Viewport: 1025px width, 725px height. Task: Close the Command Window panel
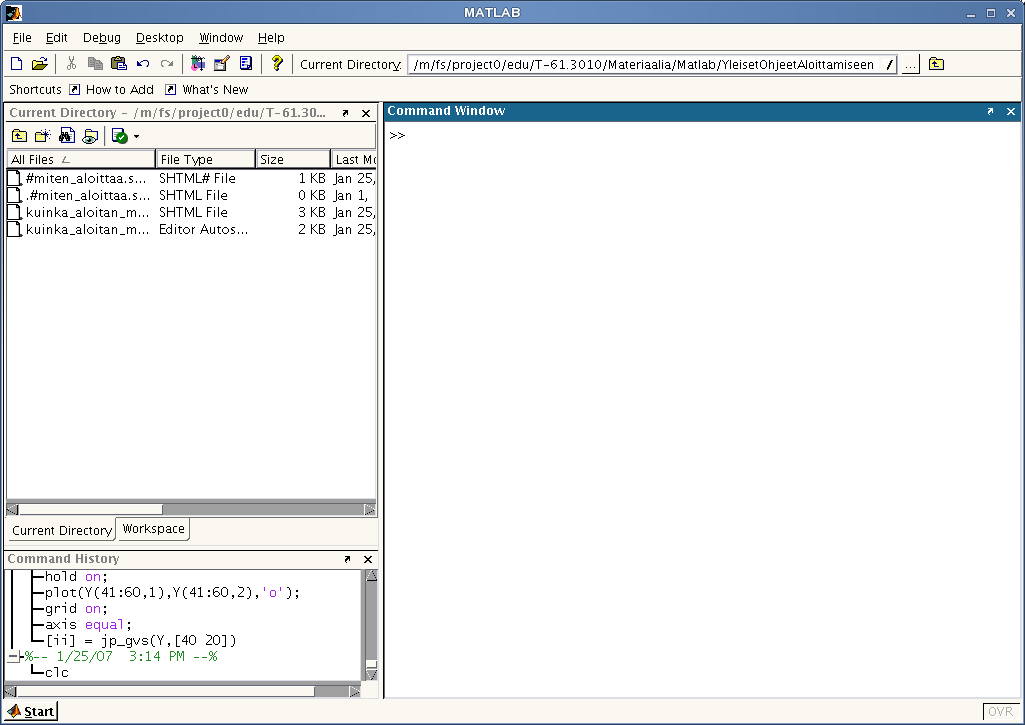[1011, 112]
